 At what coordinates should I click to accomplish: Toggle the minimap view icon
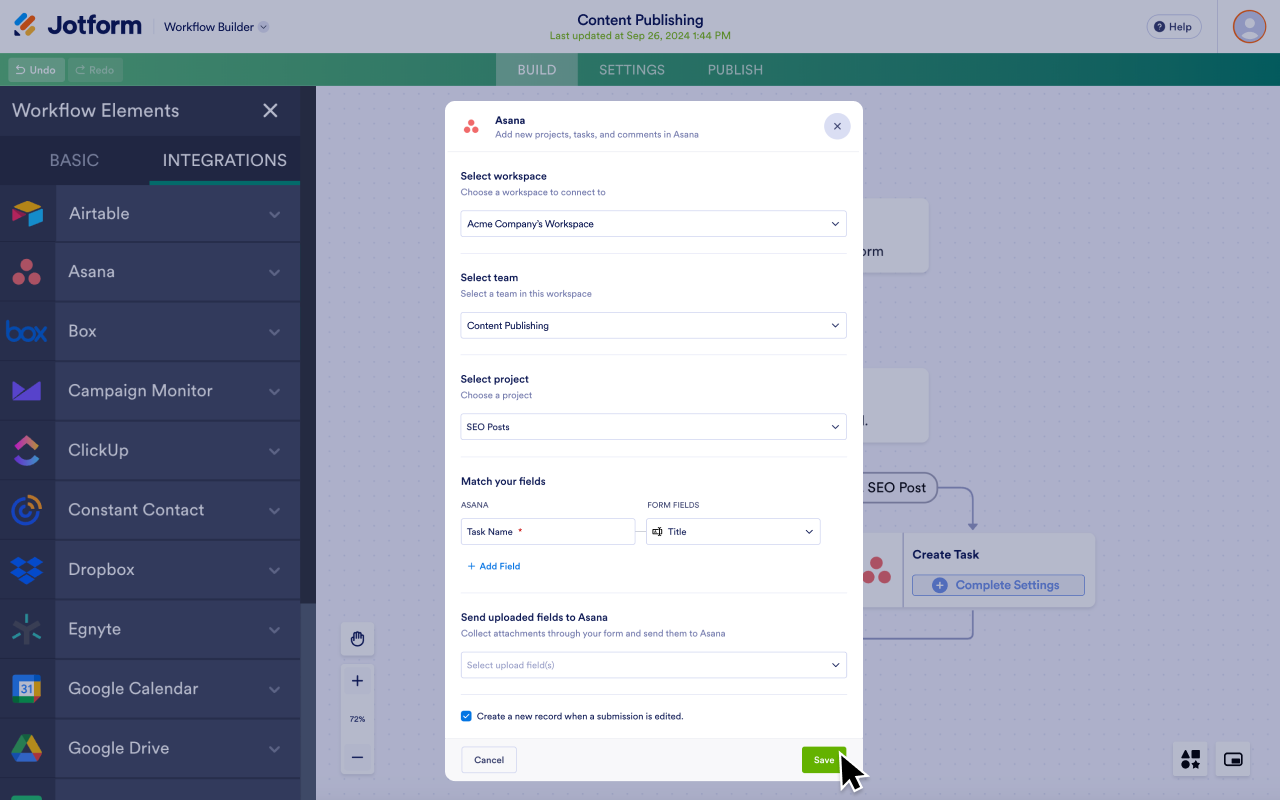[x=1233, y=760]
